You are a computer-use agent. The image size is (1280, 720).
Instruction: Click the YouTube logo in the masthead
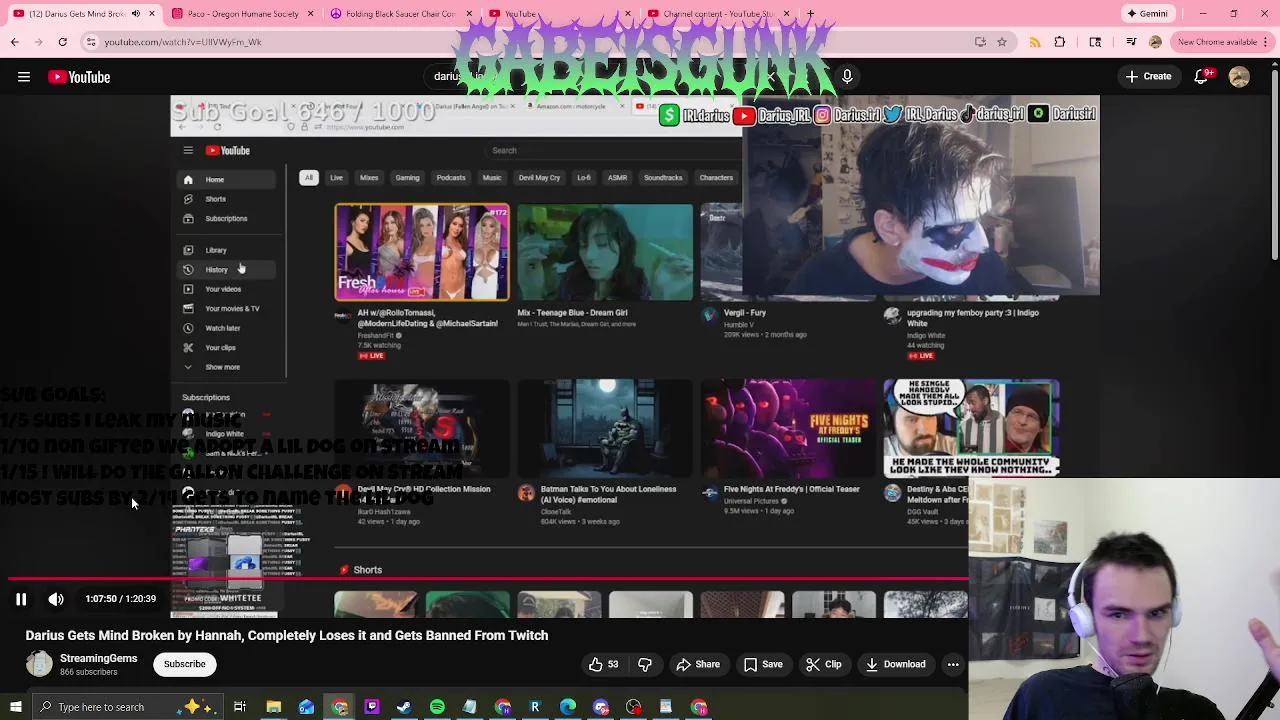[79, 77]
